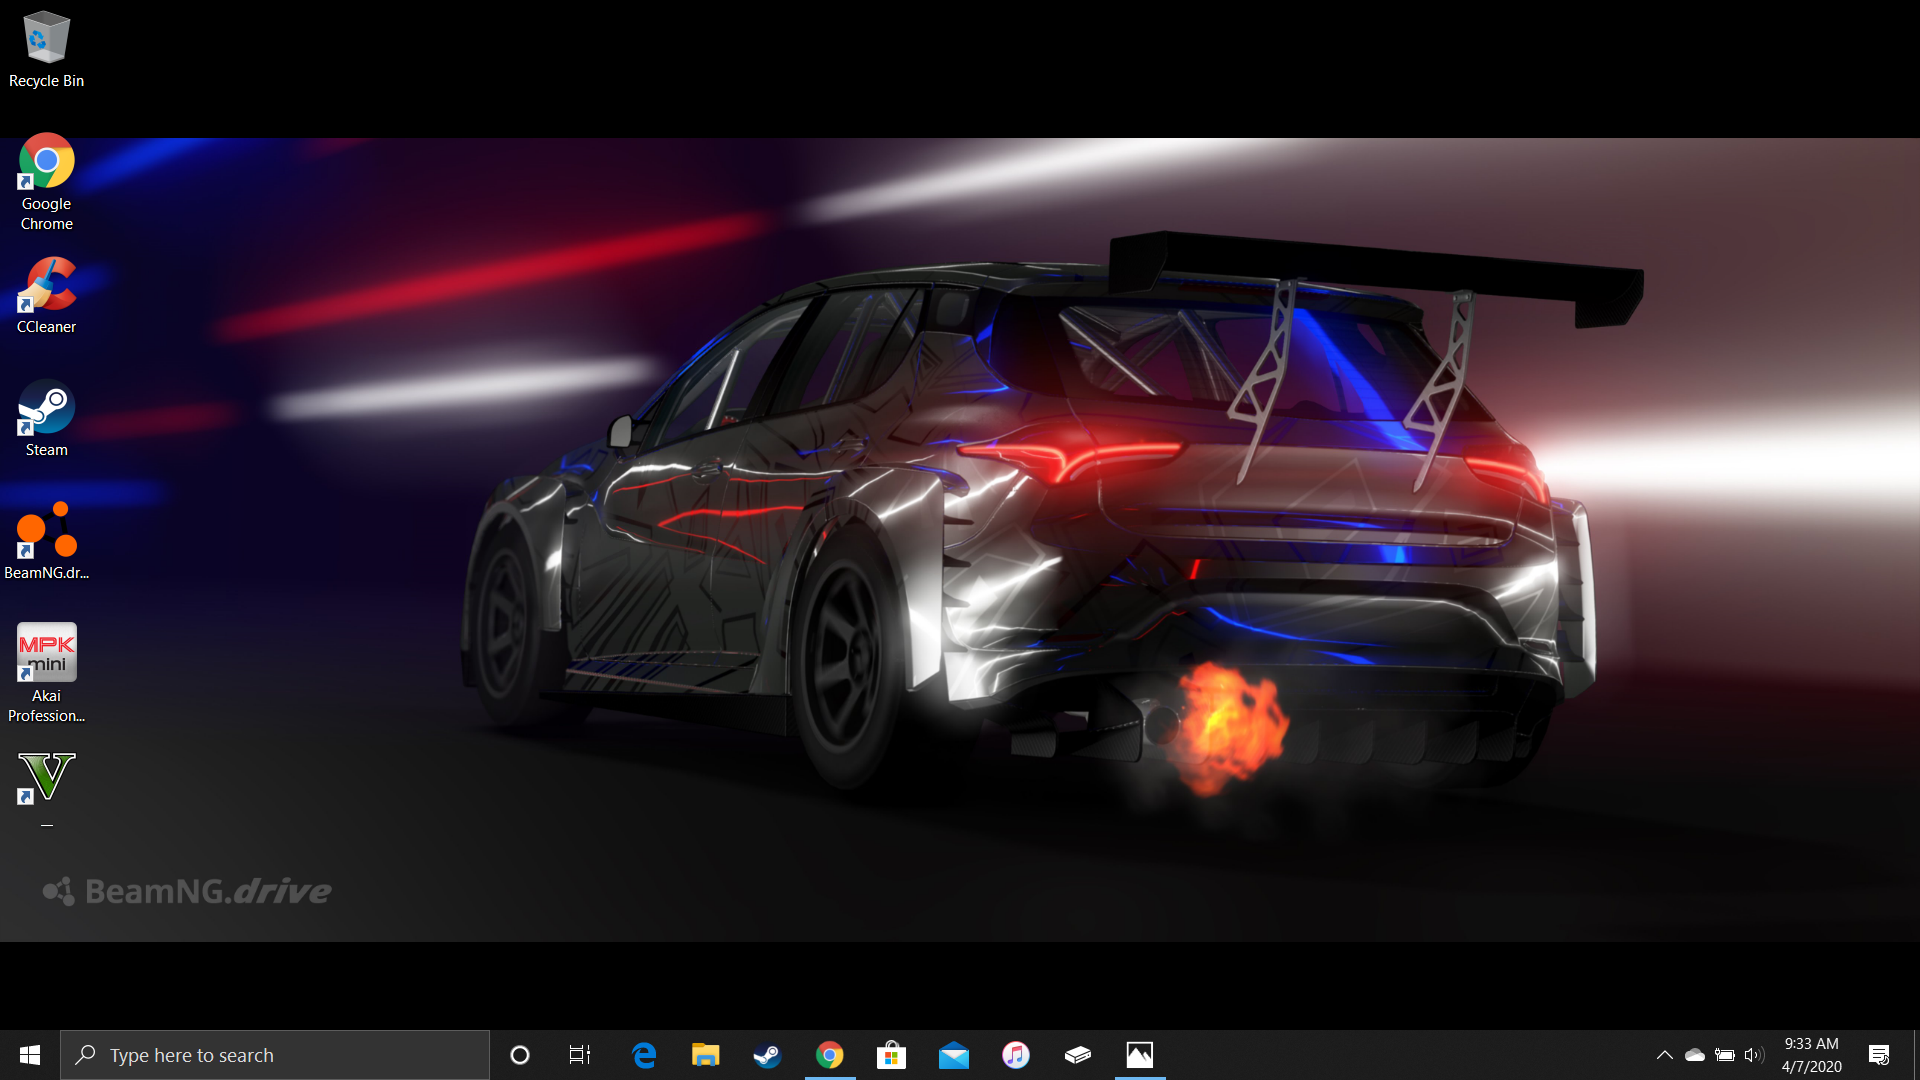Image resolution: width=1920 pixels, height=1080 pixels.
Task: Expand the hidden system tray icons
Action: coord(1664,1055)
